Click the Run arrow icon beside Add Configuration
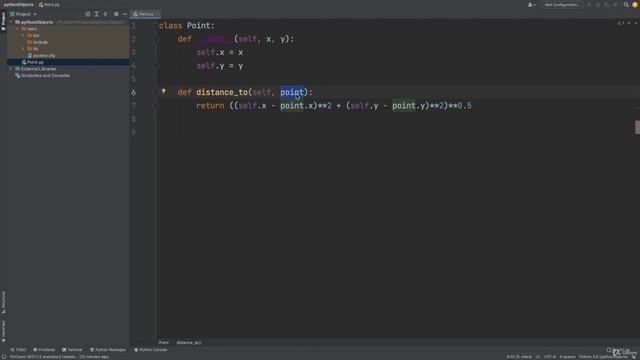The width and height of the screenshot is (640, 360). click(x=589, y=4)
